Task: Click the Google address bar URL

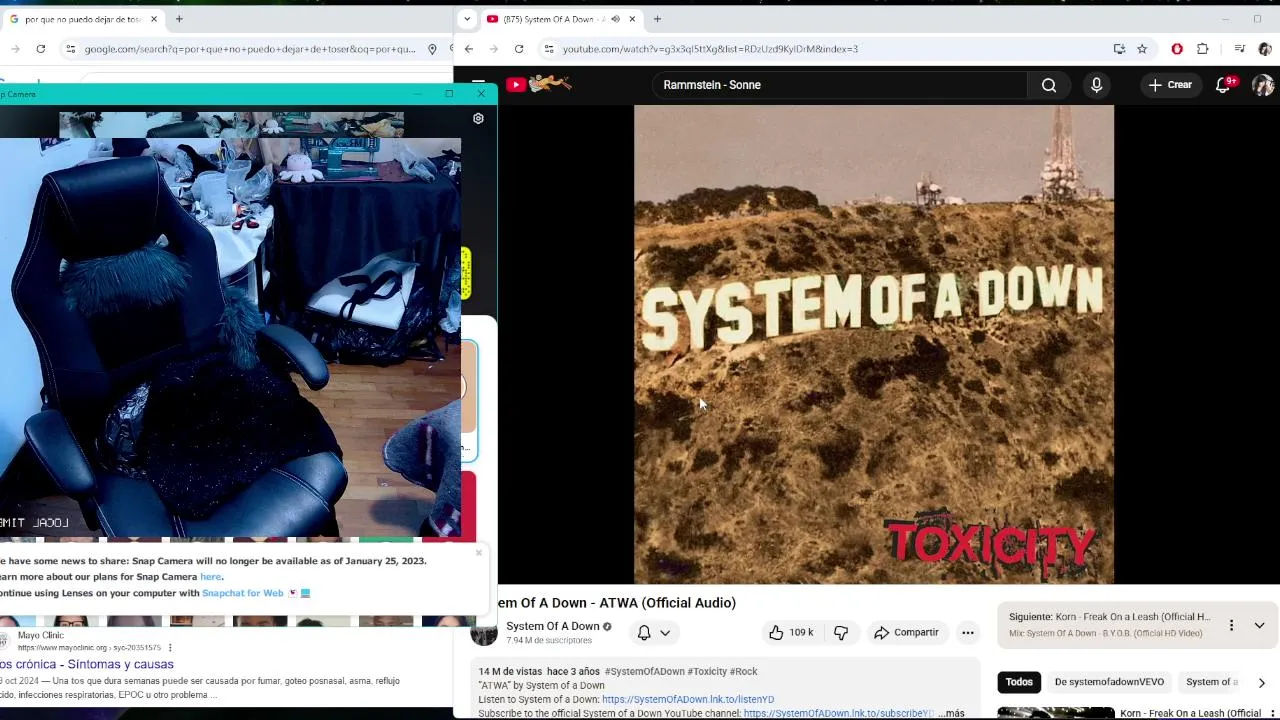Action: 250,49
